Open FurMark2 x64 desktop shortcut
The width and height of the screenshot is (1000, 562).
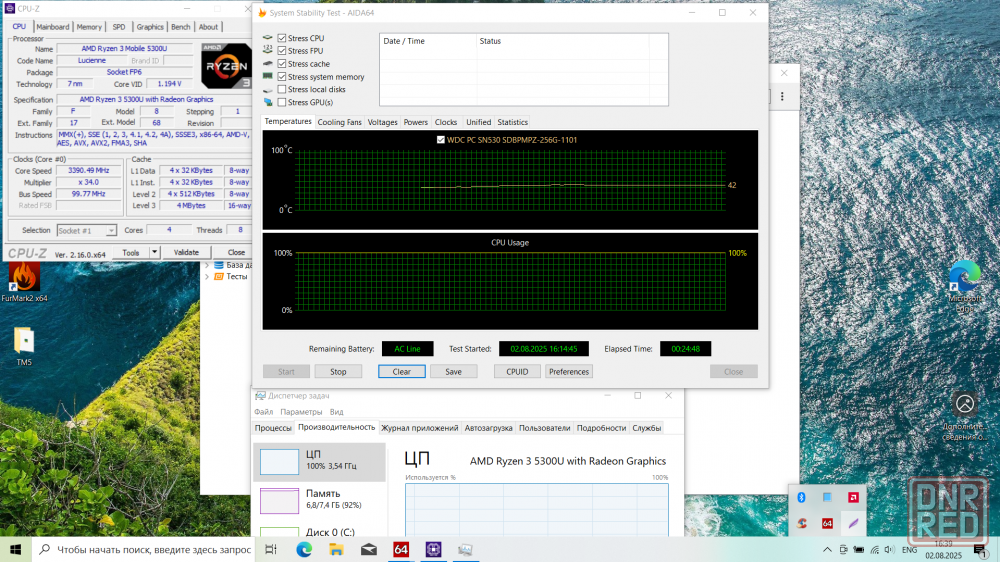24,283
